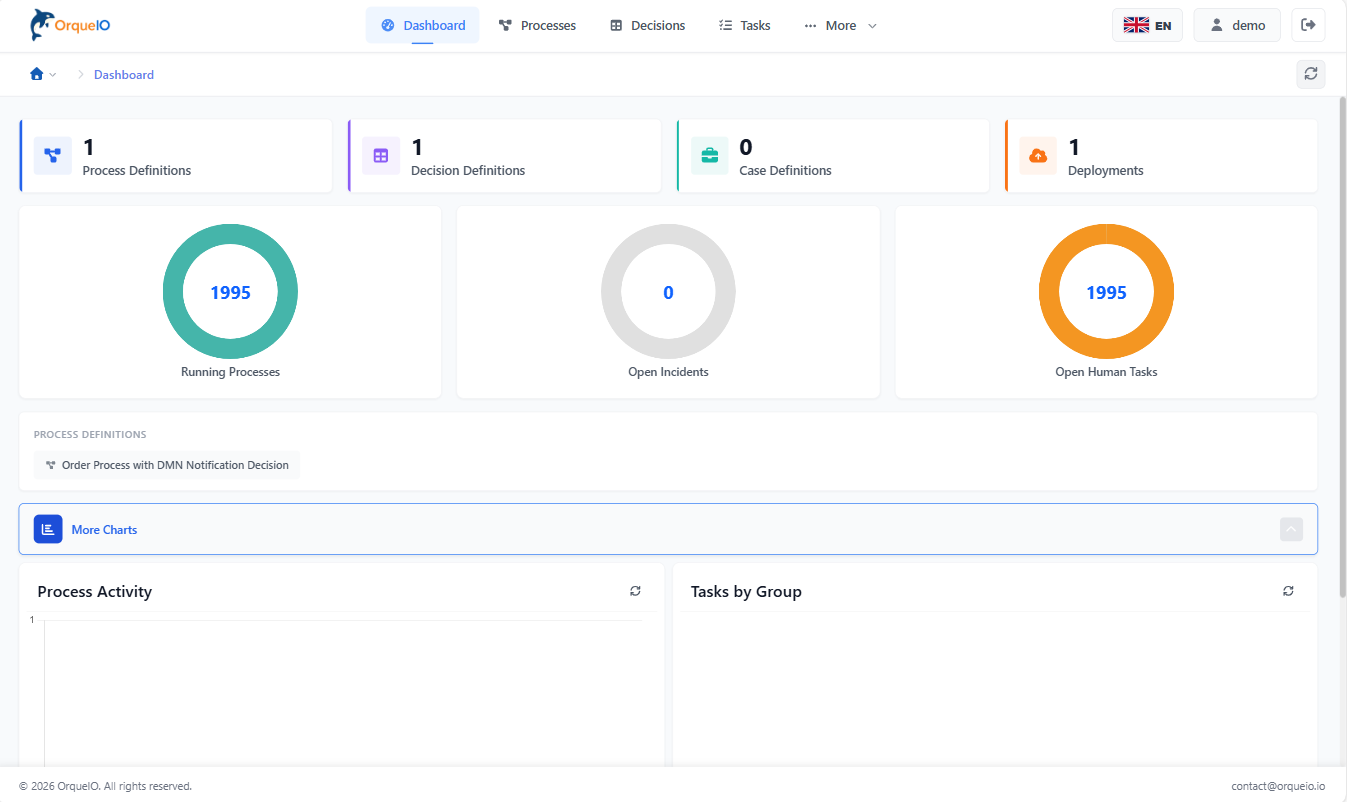Open Order Process with DMN Notification Decision
This screenshot has width=1347, height=802.
(167, 465)
